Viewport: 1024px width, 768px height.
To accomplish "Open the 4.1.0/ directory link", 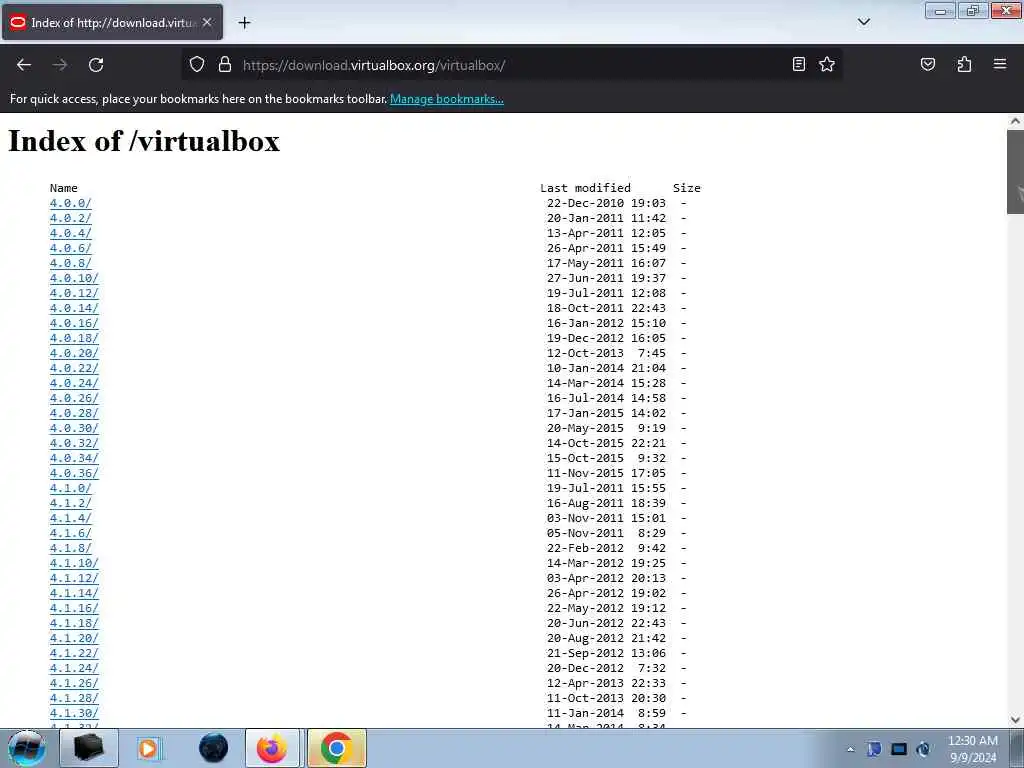I will pos(71,488).
